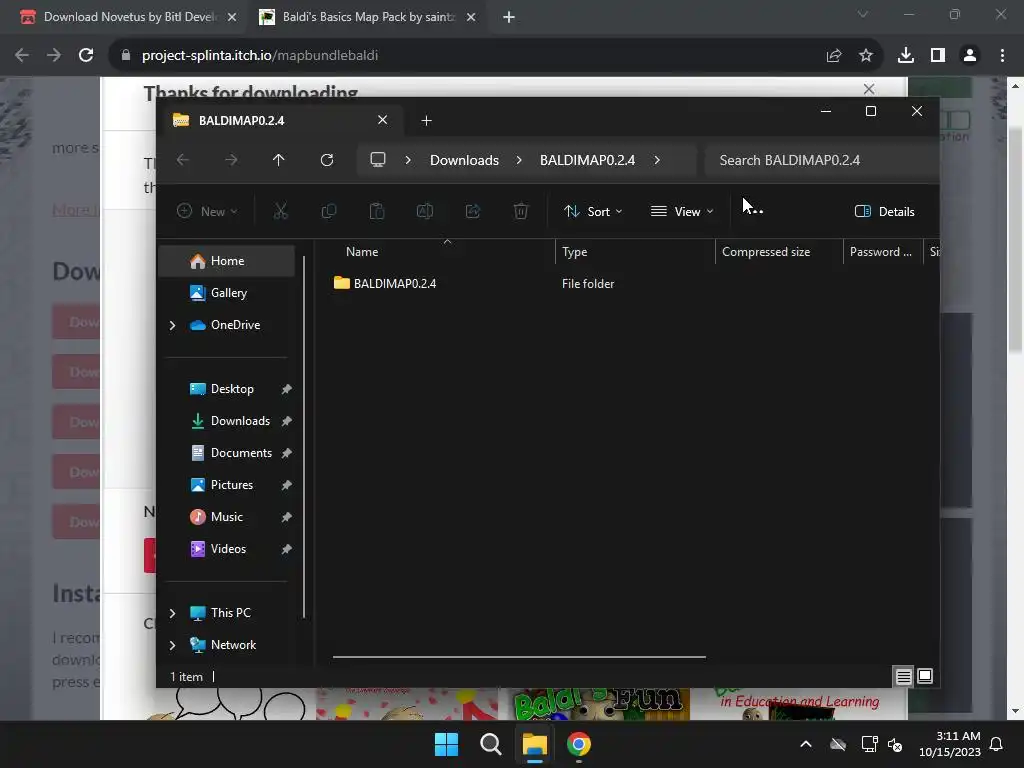Click the Cut scissors icon in Explorer toolbar

point(280,211)
